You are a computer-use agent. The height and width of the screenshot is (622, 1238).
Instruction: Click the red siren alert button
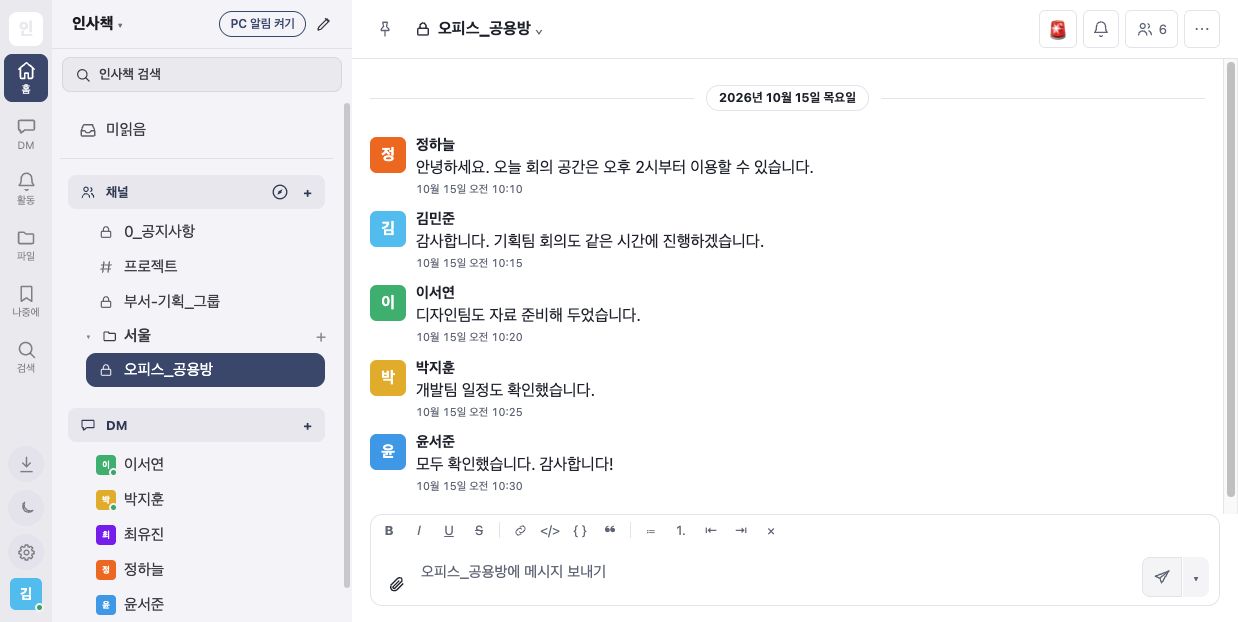coord(1058,29)
